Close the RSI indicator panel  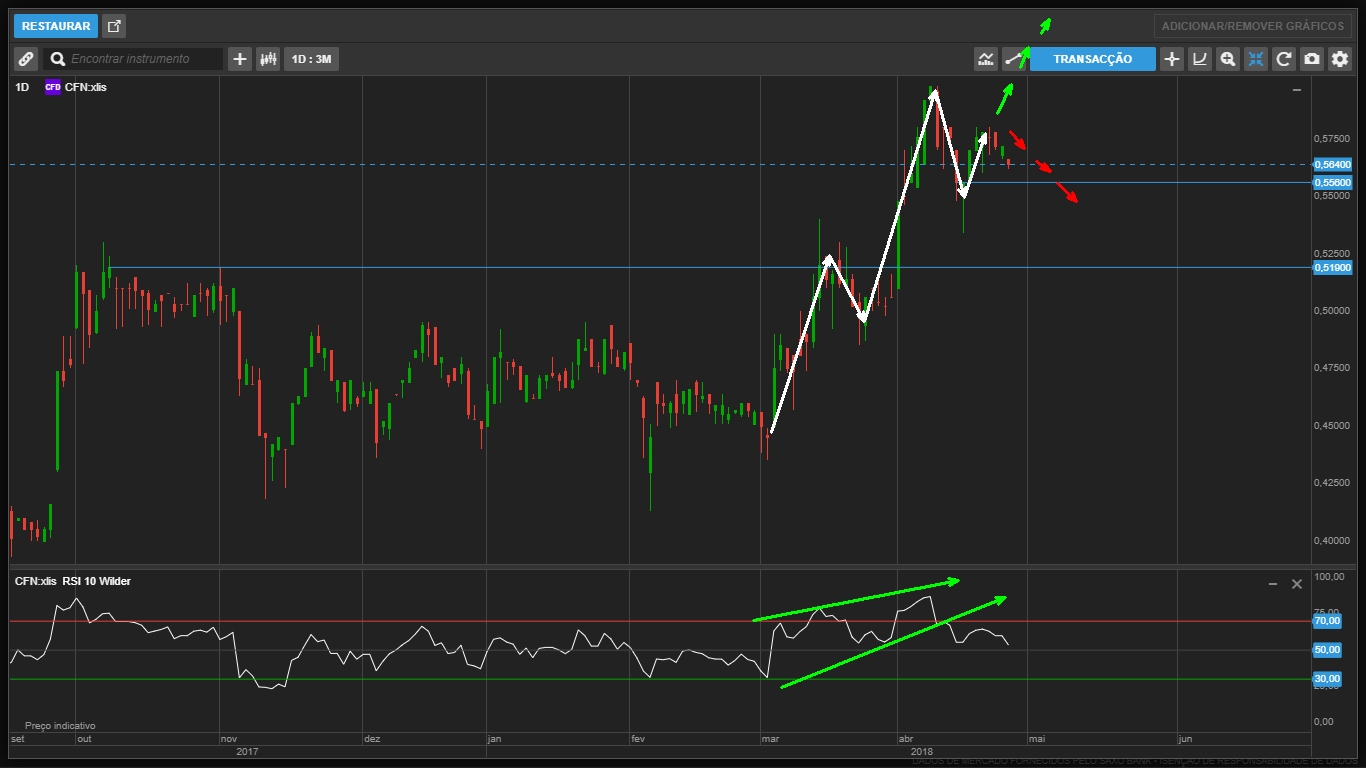point(1297,584)
